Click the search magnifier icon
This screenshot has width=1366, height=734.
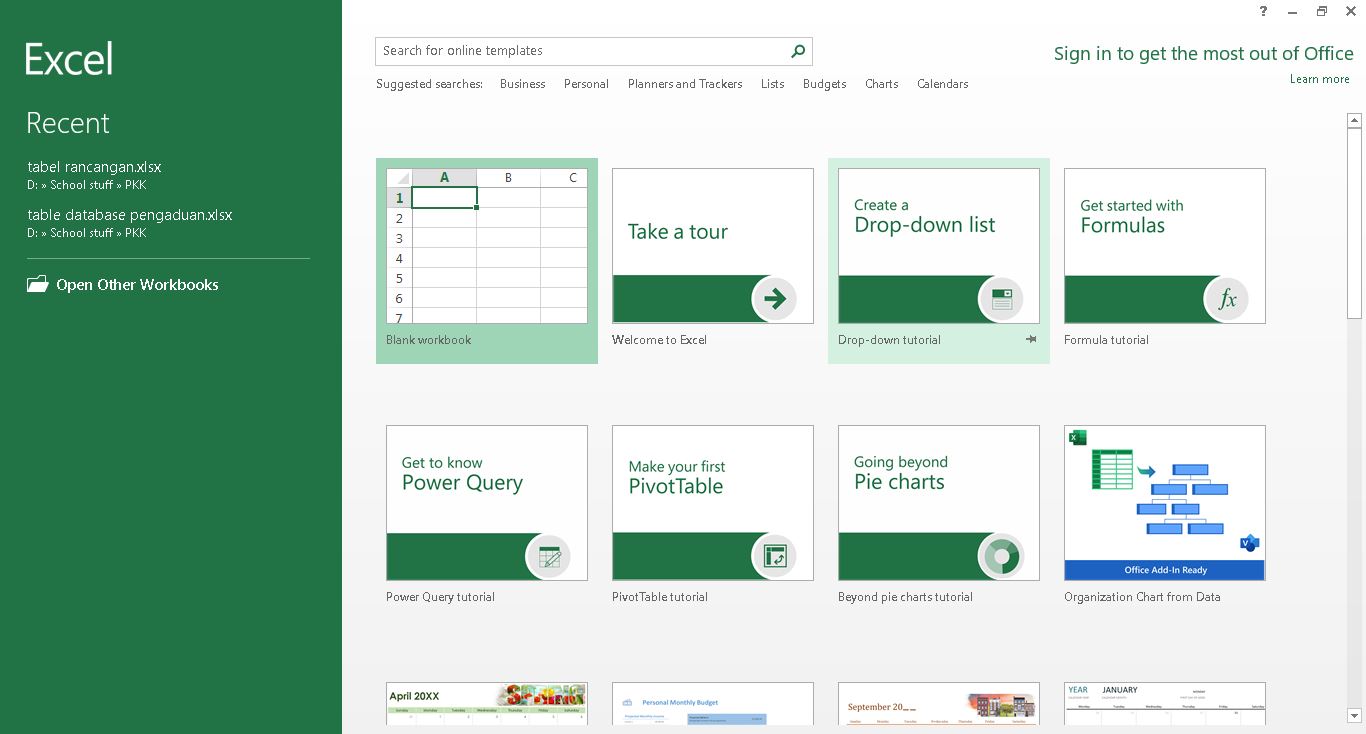click(798, 51)
